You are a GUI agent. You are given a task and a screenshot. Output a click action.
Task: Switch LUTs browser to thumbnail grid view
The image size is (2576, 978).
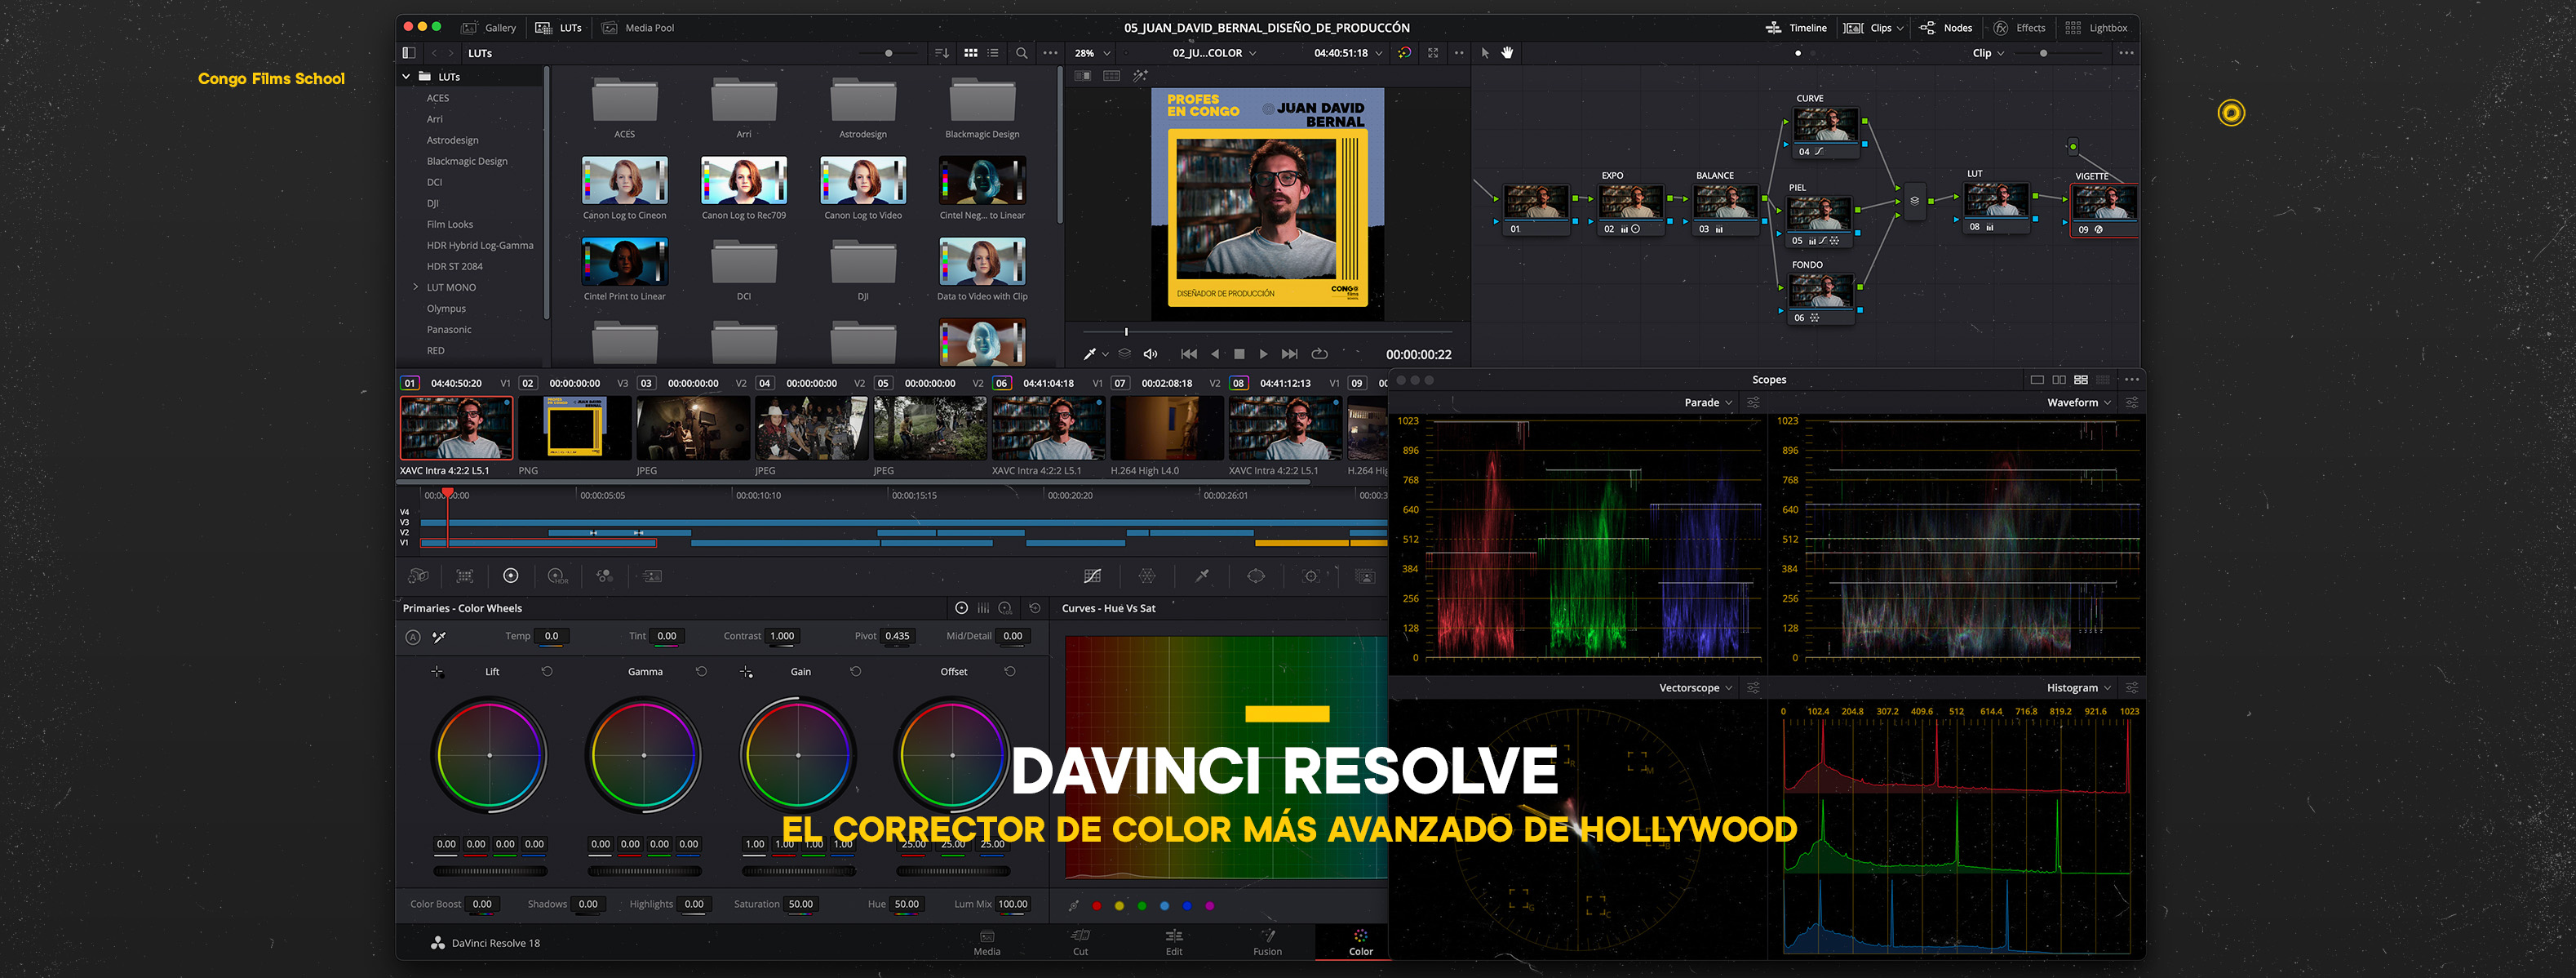970,53
